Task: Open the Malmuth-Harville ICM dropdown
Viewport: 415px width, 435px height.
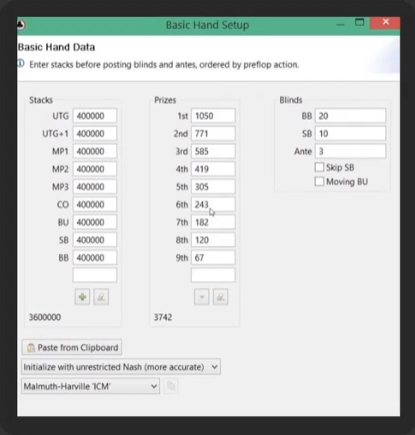Action: coord(90,386)
